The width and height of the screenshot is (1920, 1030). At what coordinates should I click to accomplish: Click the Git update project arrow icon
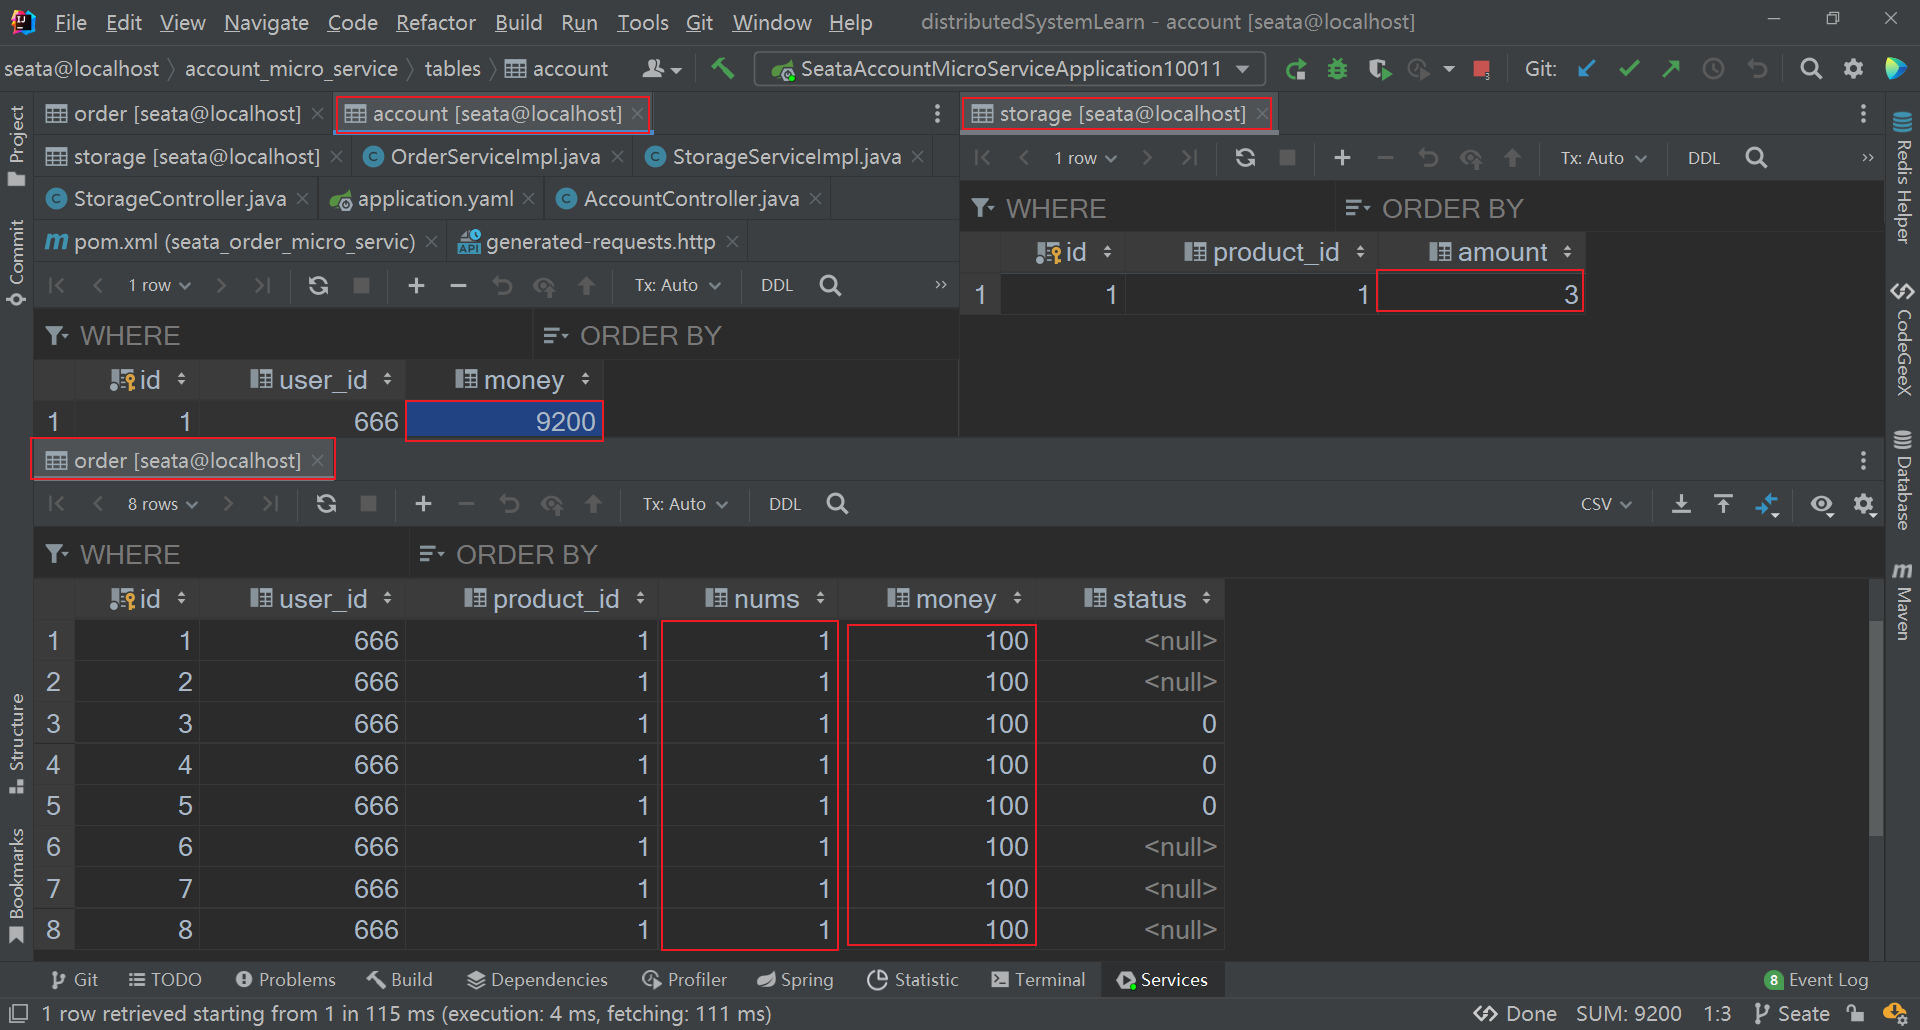1586,69
